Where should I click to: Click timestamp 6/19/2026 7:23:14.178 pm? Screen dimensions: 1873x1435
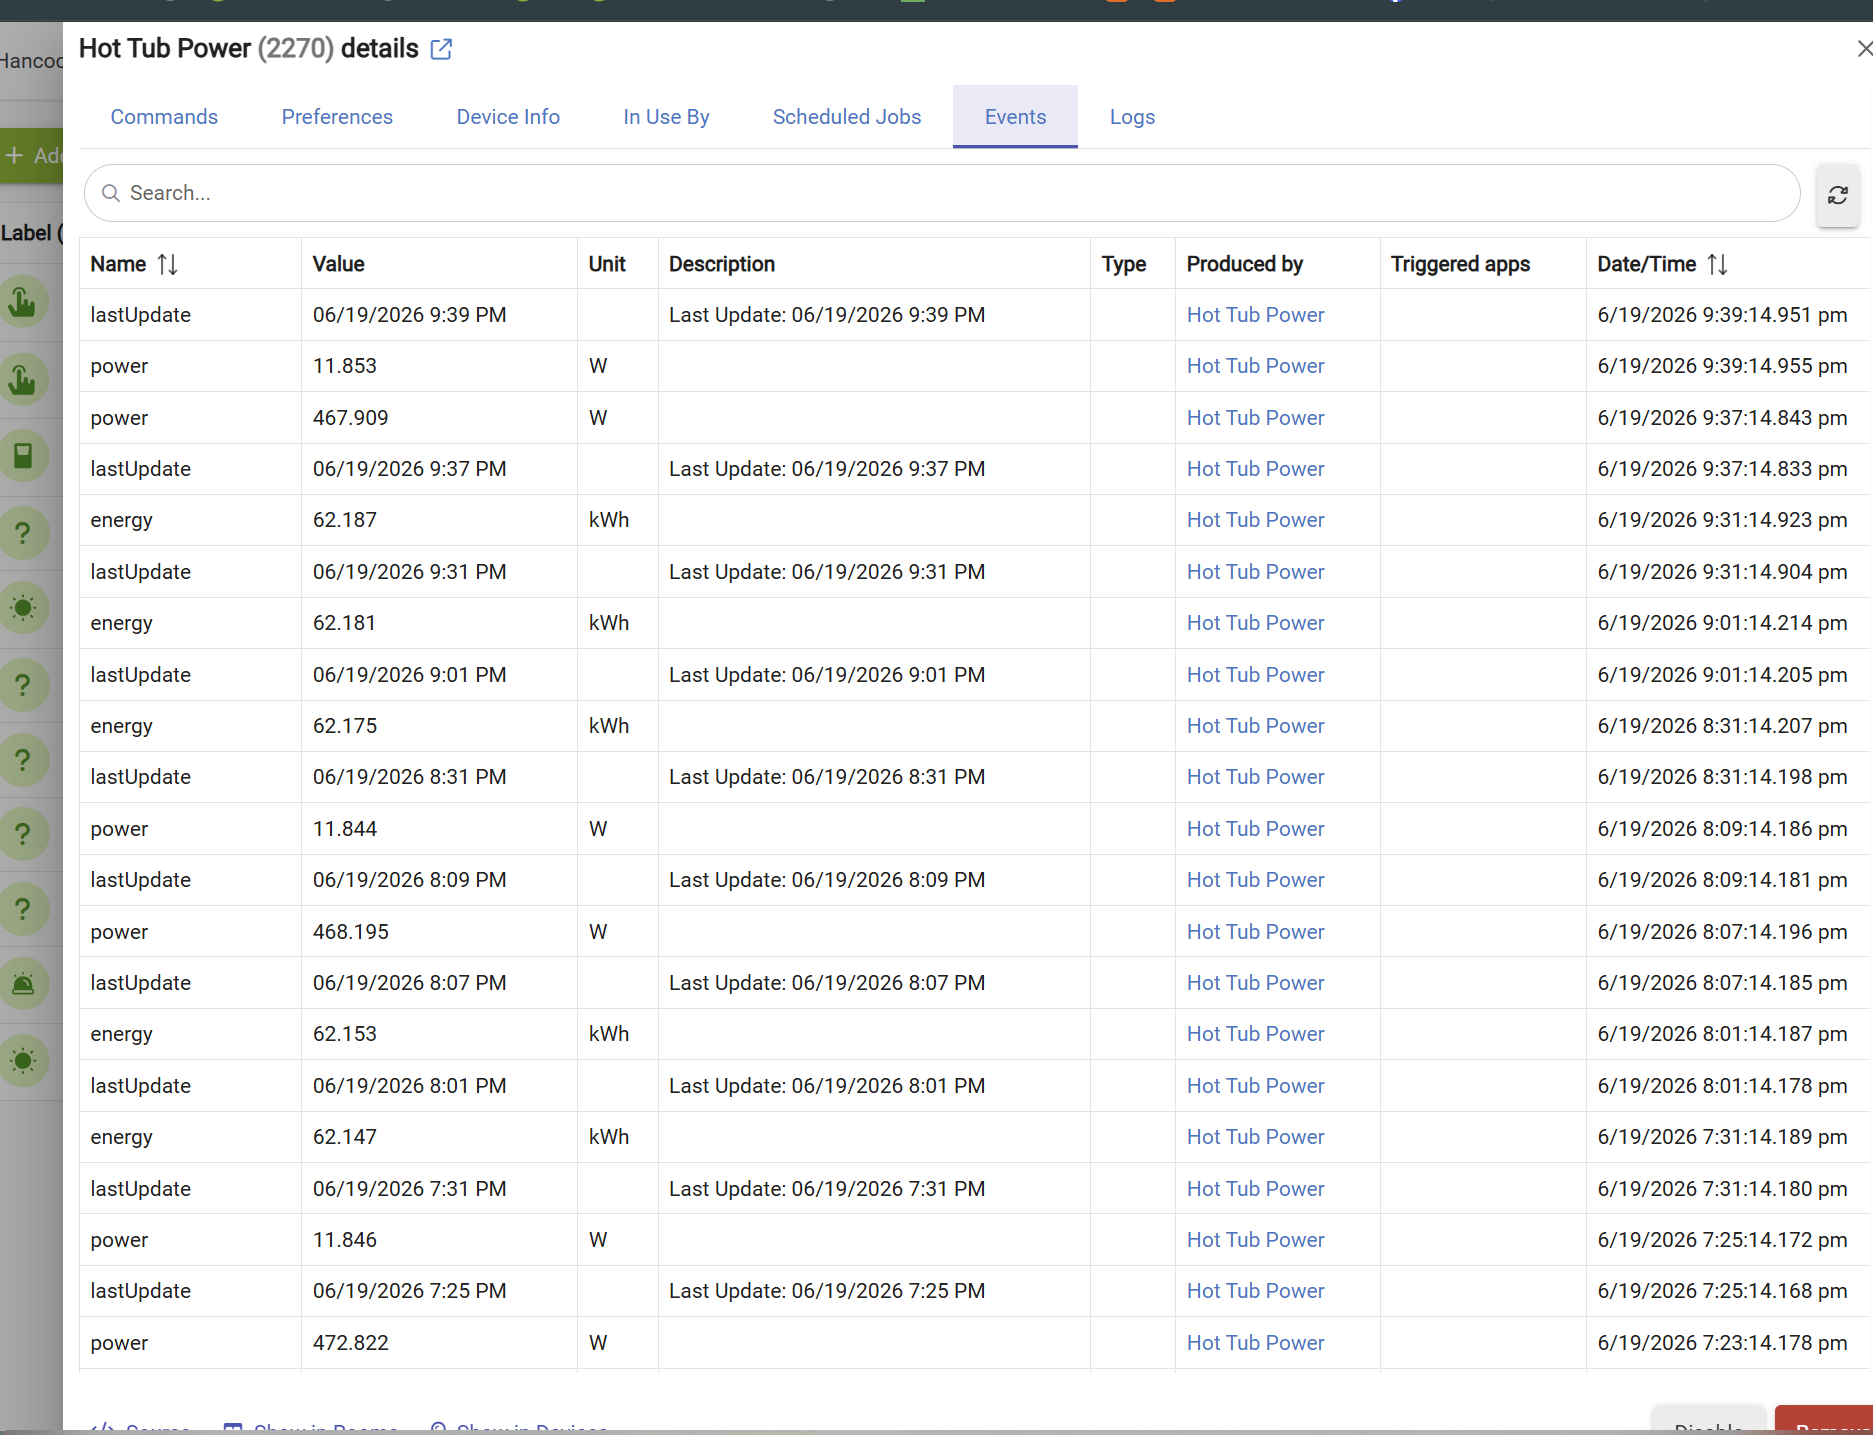[1722, 1343]
